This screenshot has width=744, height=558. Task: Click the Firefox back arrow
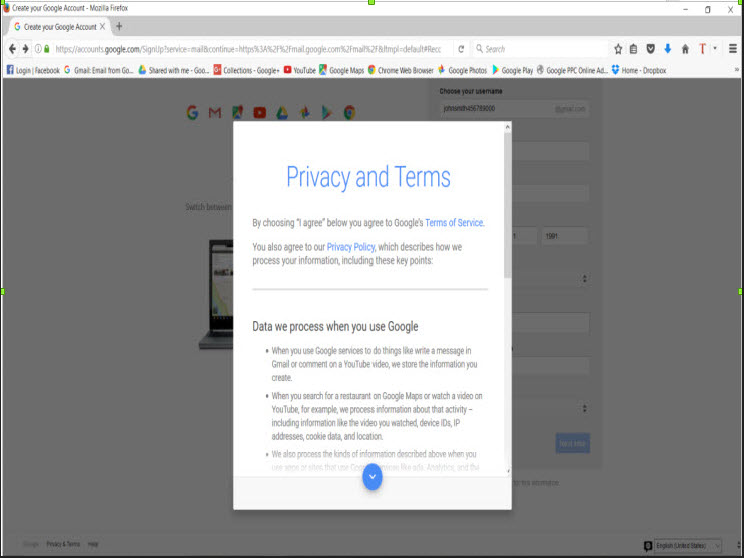(x=13, y=48)
